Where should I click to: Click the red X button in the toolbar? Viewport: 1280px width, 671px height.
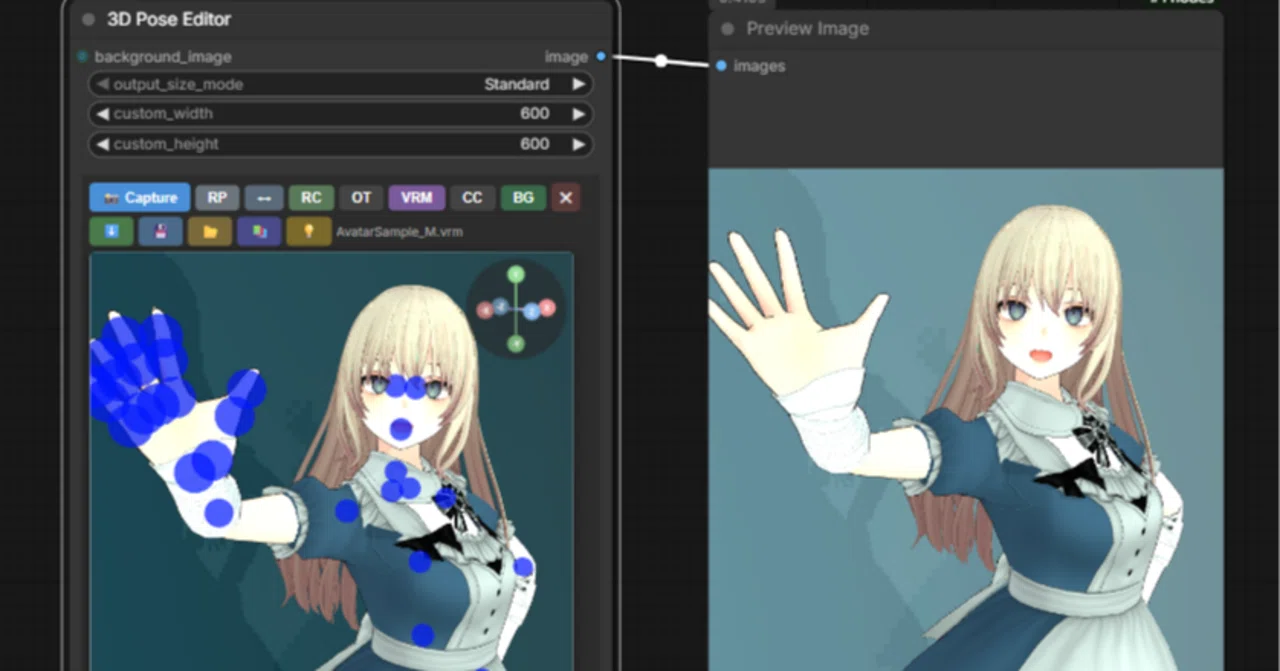566,198
